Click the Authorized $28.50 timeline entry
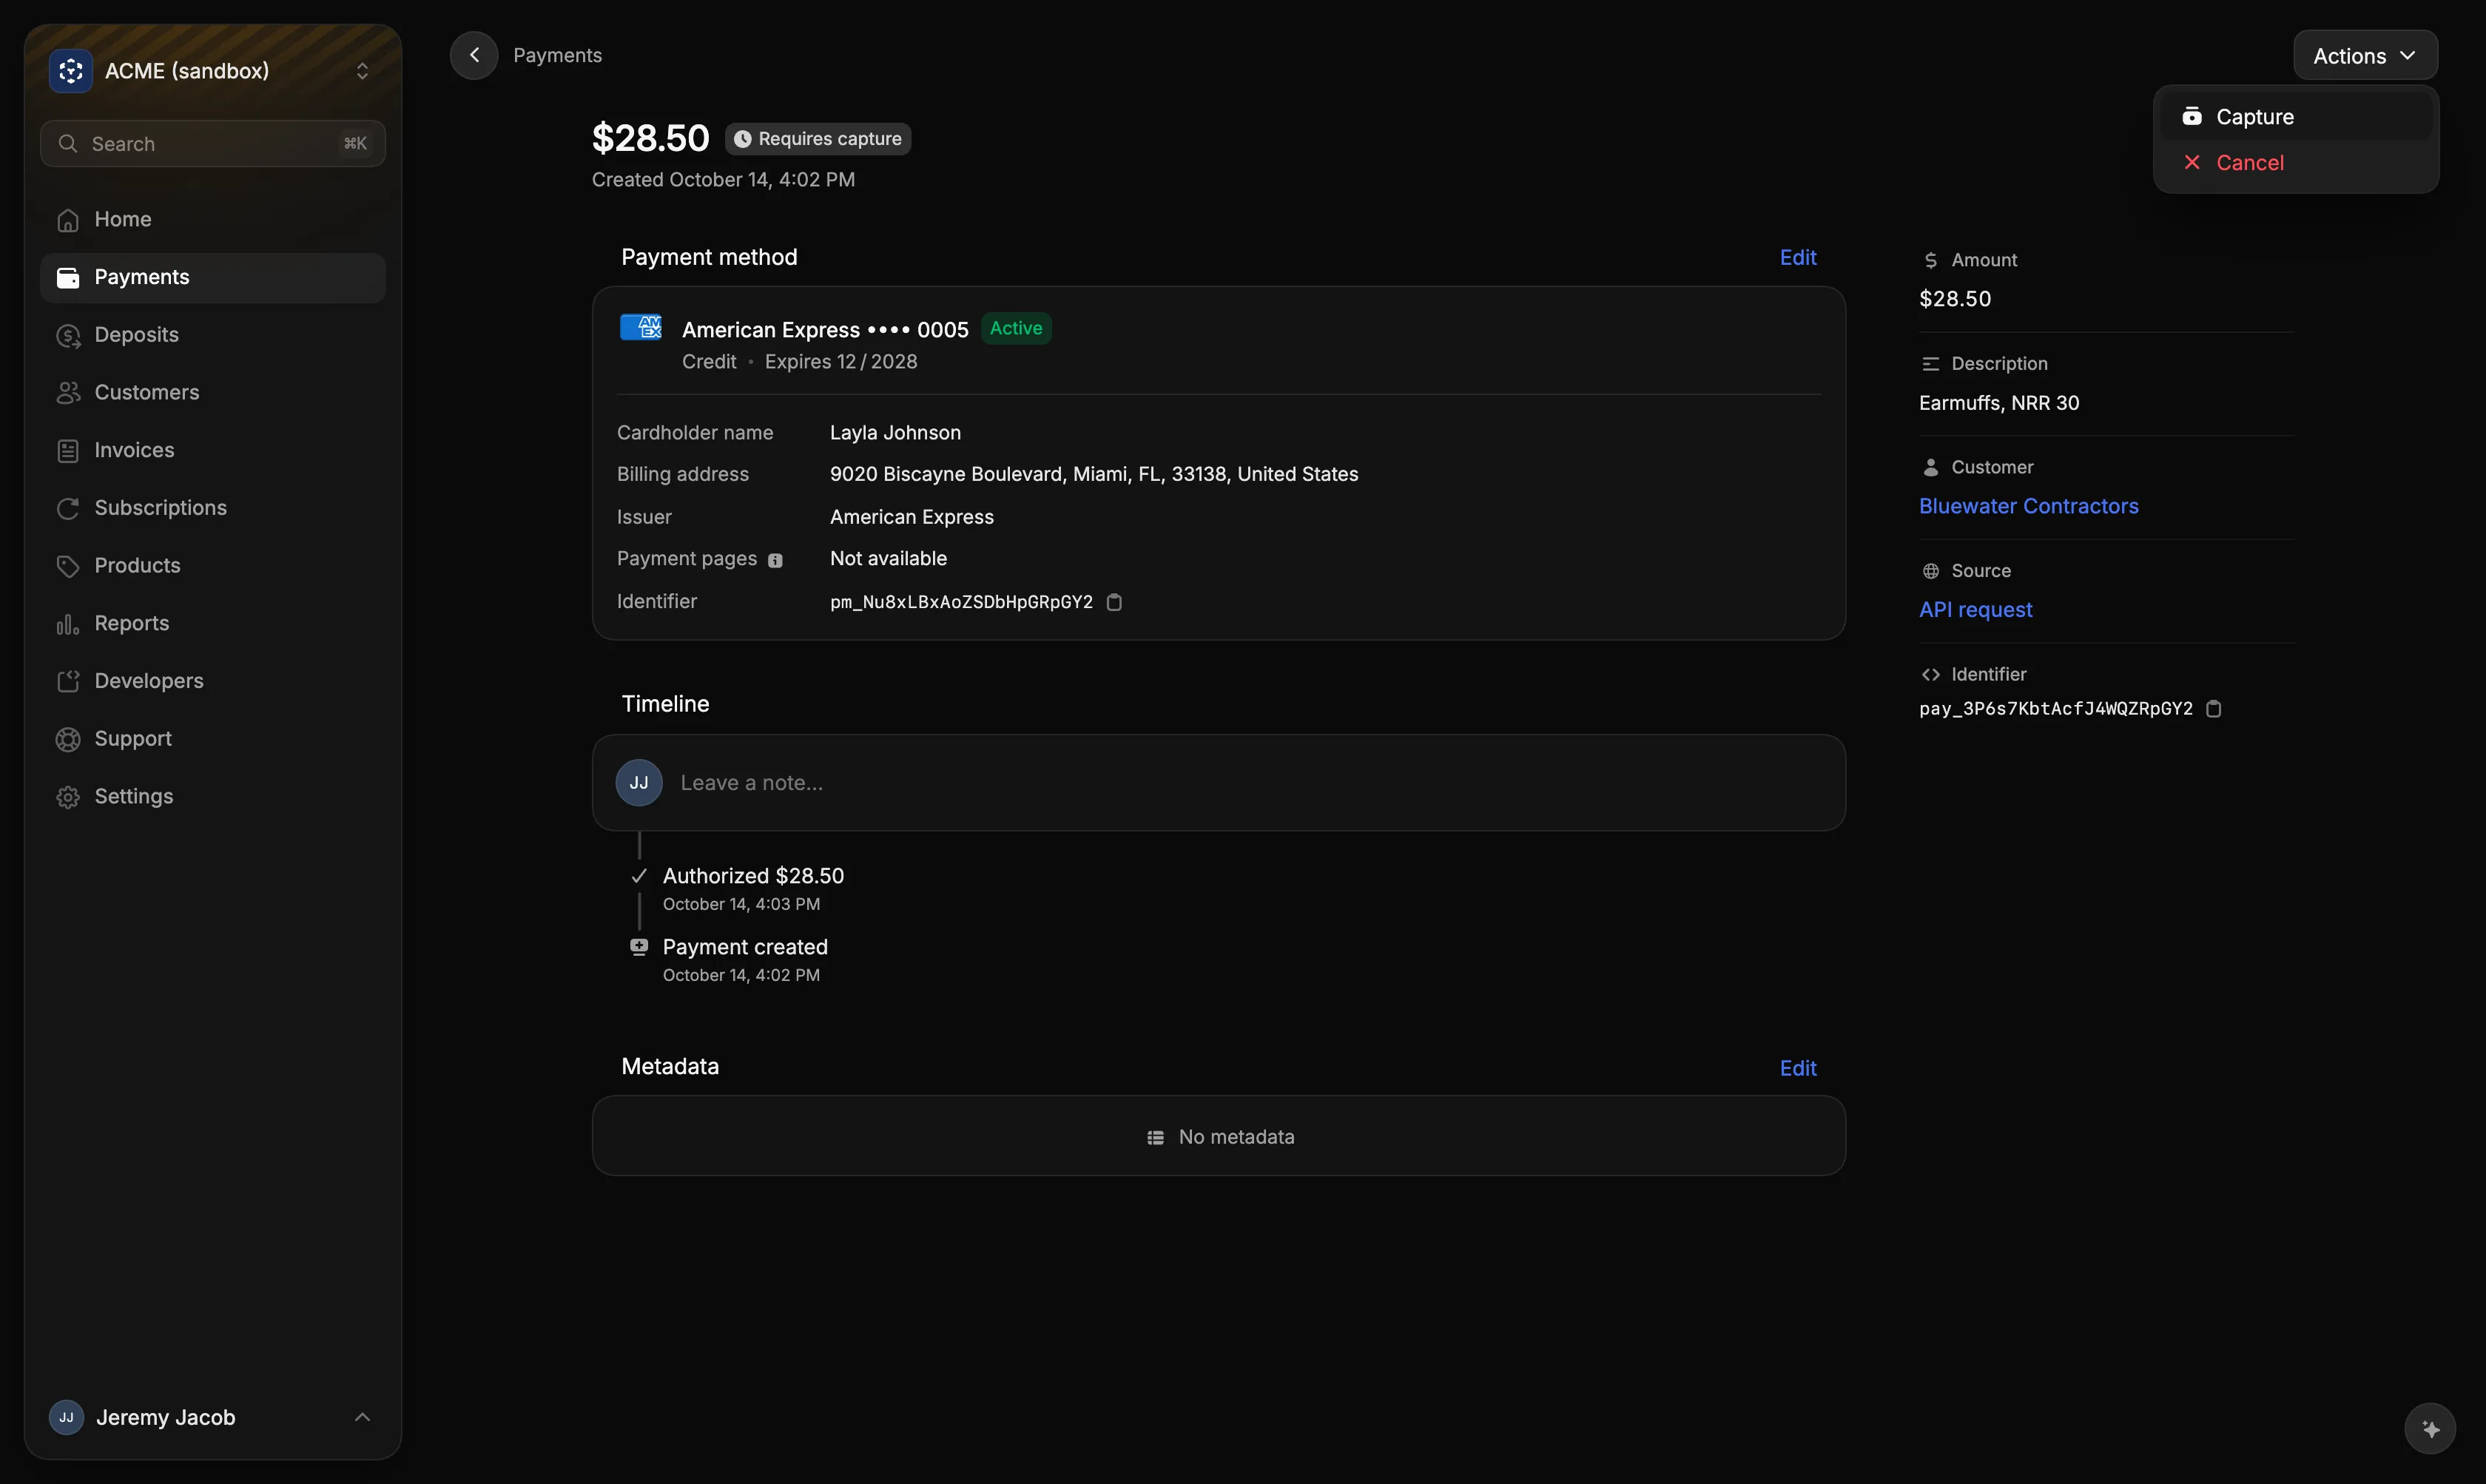Image resolution: width=2486 pixels, height=1484 pixels. tap(753, 876)
